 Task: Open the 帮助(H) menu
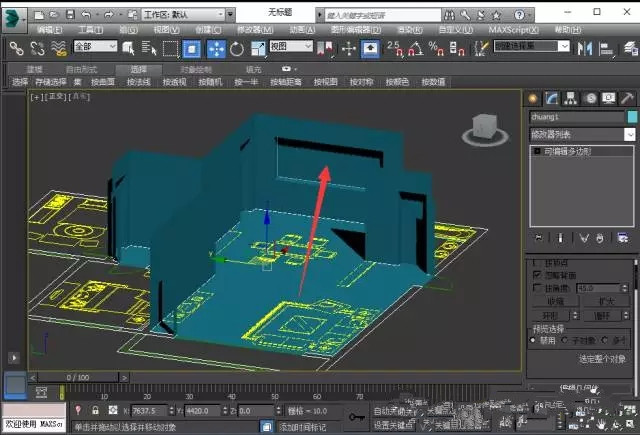pyautogui.click(x=568, y=30)
